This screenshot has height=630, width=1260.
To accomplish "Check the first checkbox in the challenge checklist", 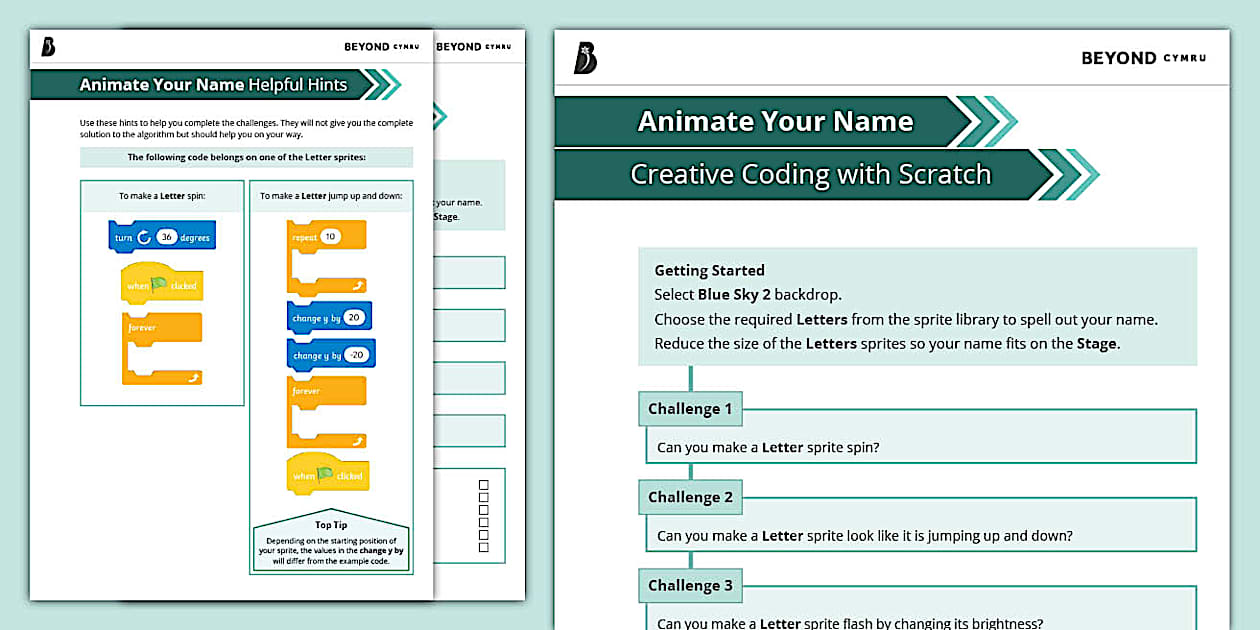I will coord(483,483).
